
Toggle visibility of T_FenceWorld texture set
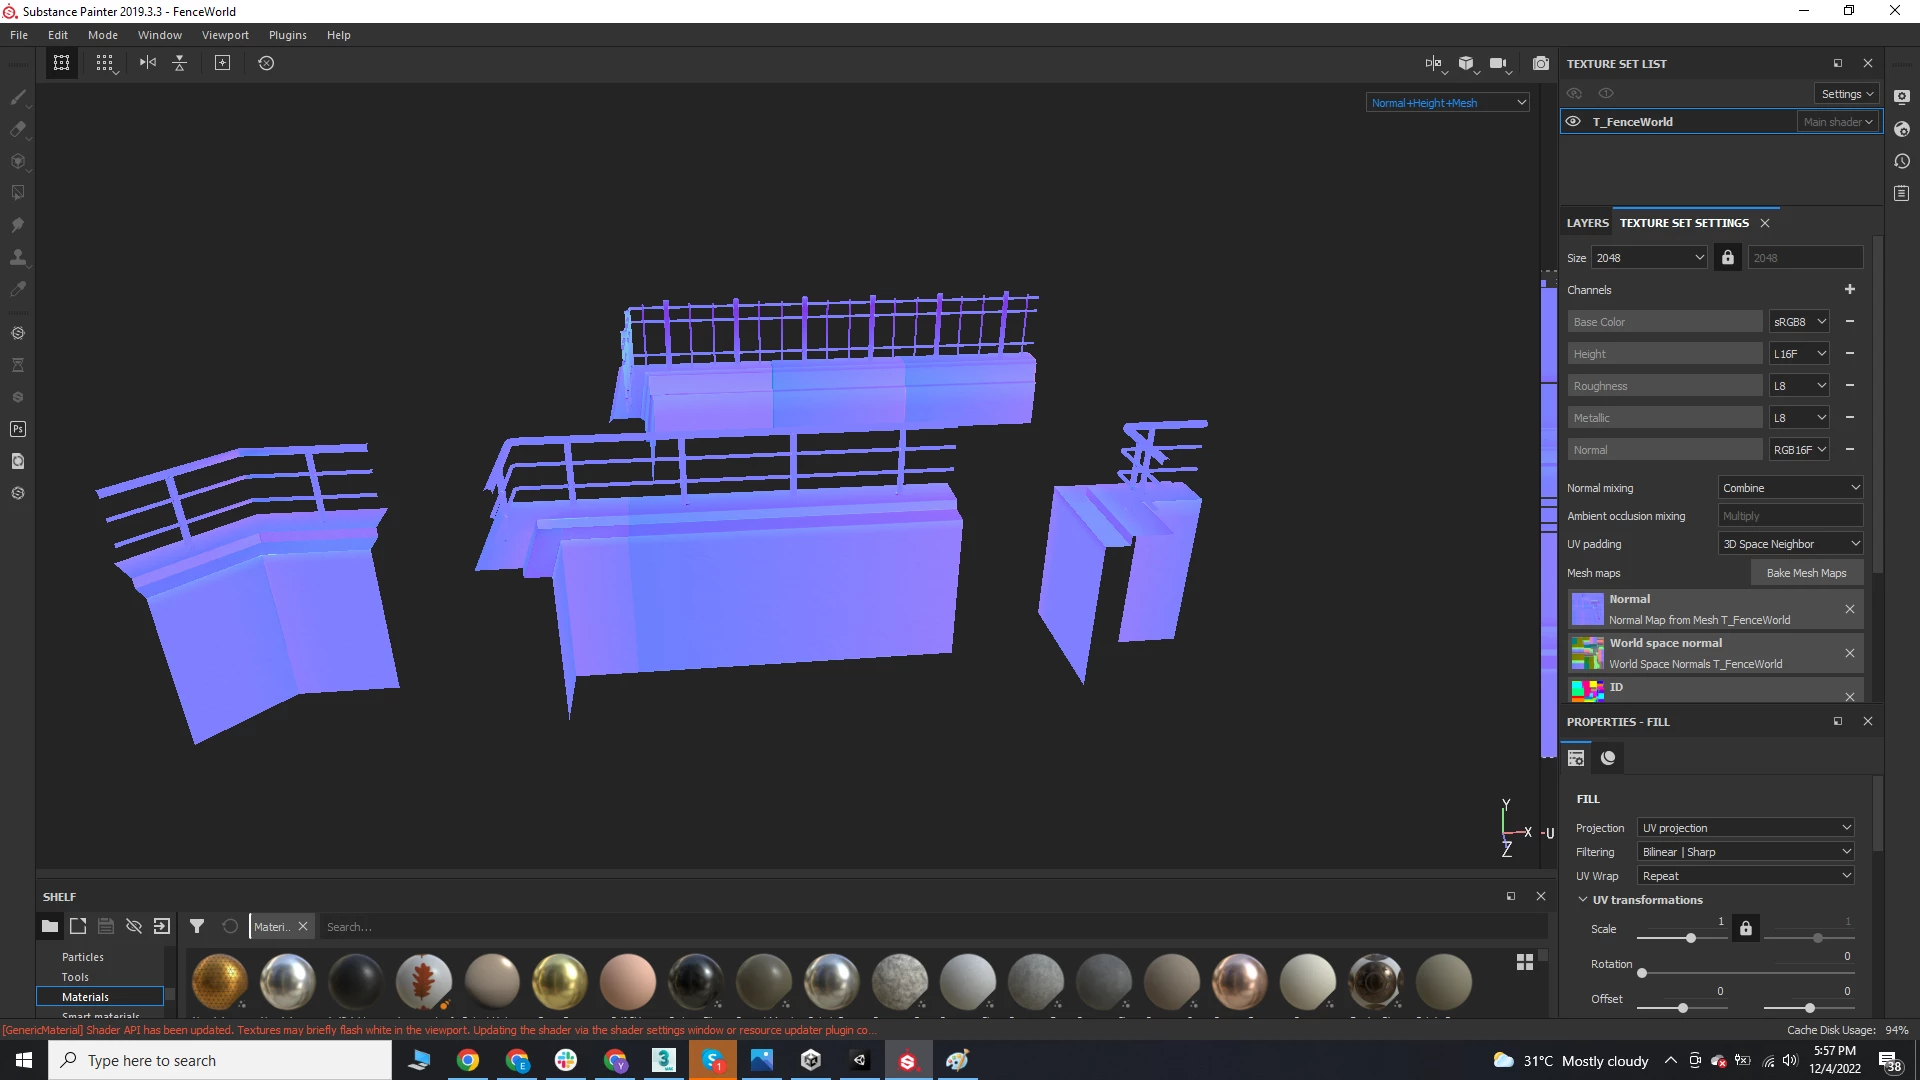[x=1573, y=122]
